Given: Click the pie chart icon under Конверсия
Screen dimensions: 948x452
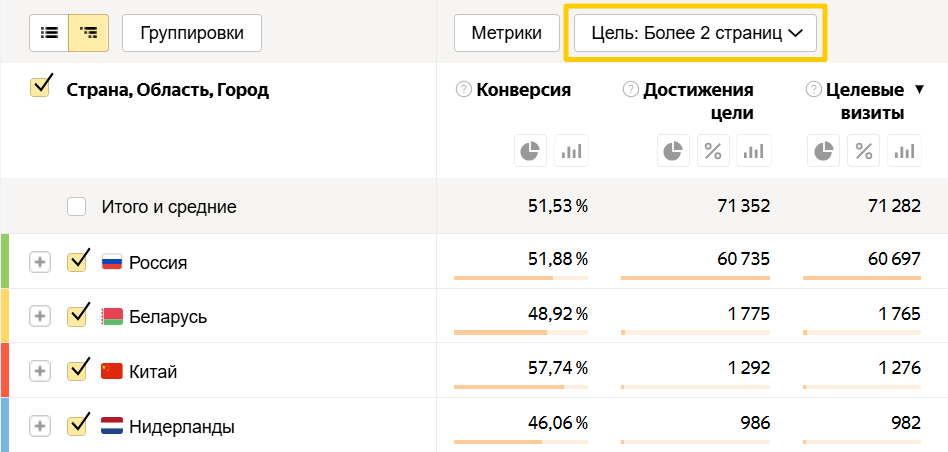Looking at the screenshot, I should 530,151.
